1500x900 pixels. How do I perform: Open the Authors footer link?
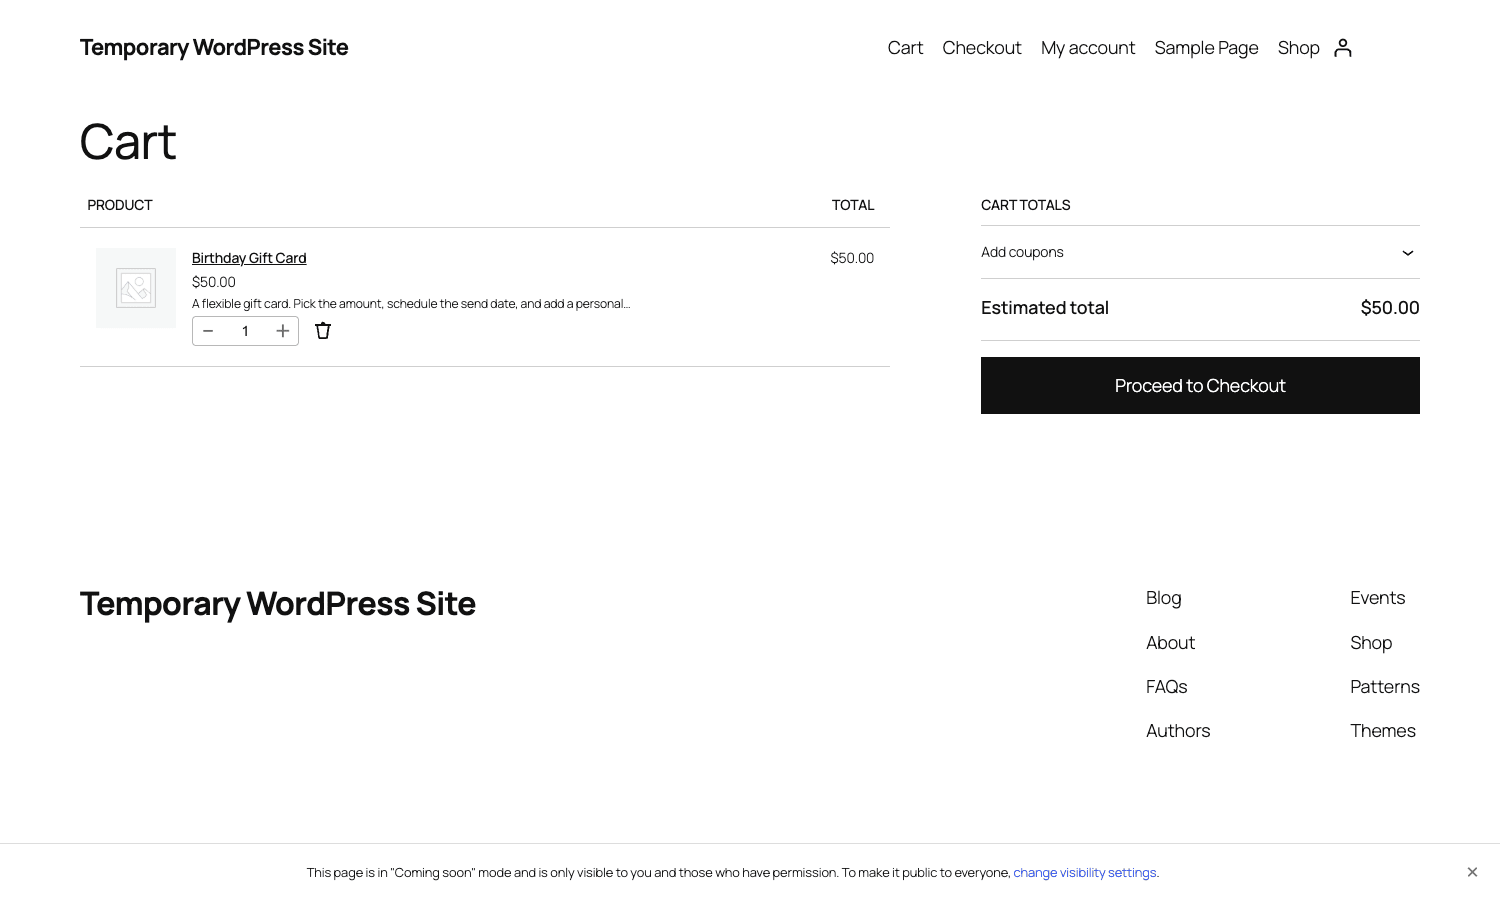tap(1178, 731)
